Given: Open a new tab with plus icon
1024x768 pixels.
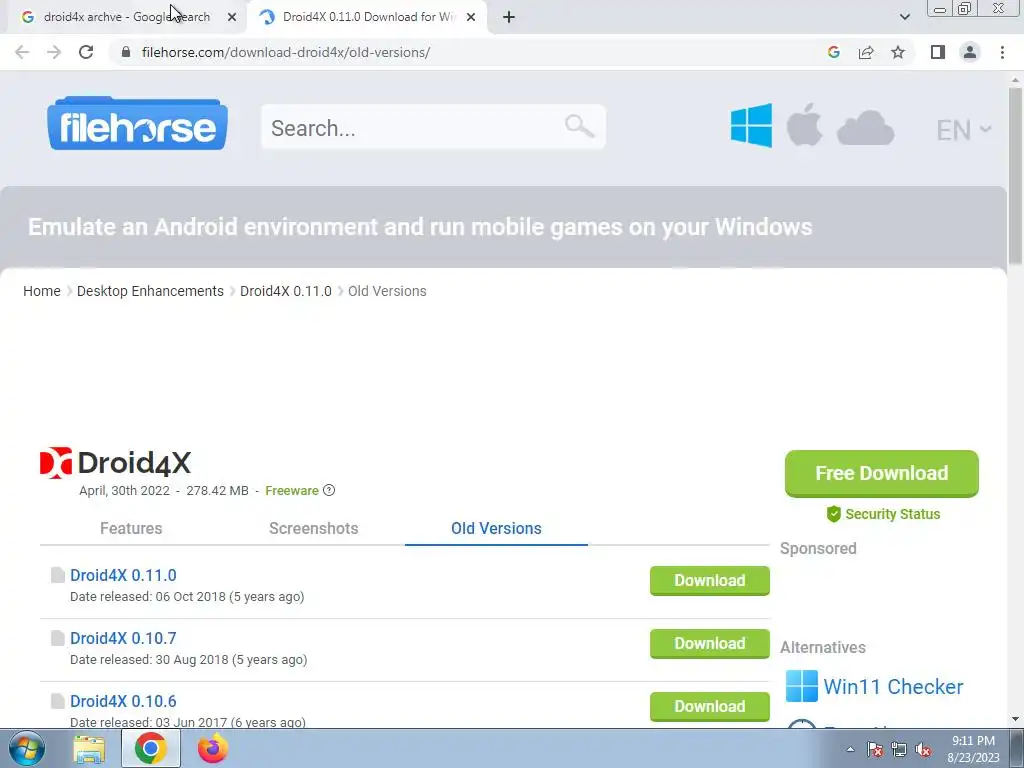Looking at the screenshot, I should (509, 17).
